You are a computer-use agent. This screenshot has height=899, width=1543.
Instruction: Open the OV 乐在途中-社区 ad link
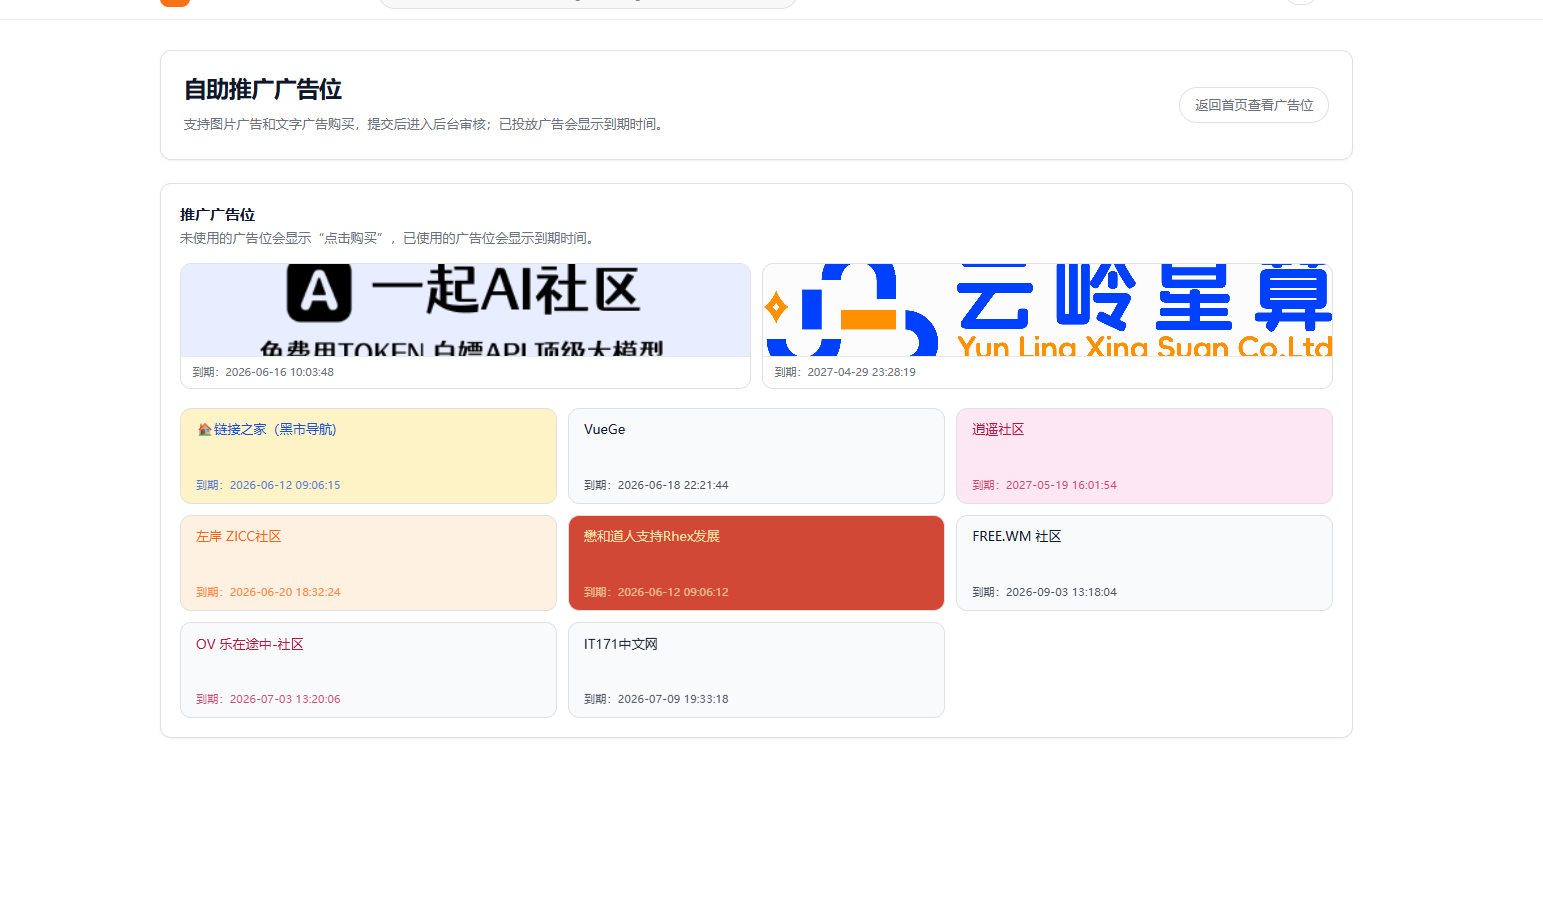[x=249, y=644]
